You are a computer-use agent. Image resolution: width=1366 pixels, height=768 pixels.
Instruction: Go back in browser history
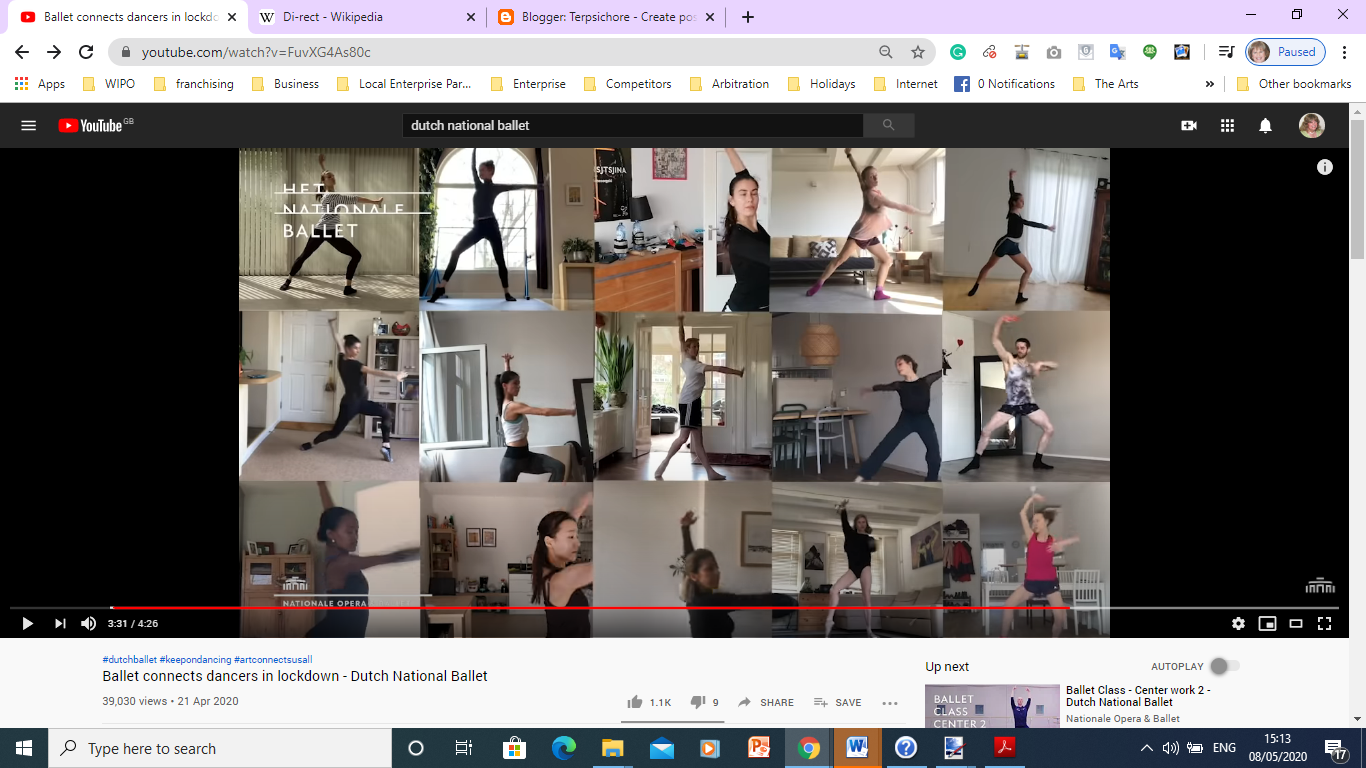click(x=22, y=52)
